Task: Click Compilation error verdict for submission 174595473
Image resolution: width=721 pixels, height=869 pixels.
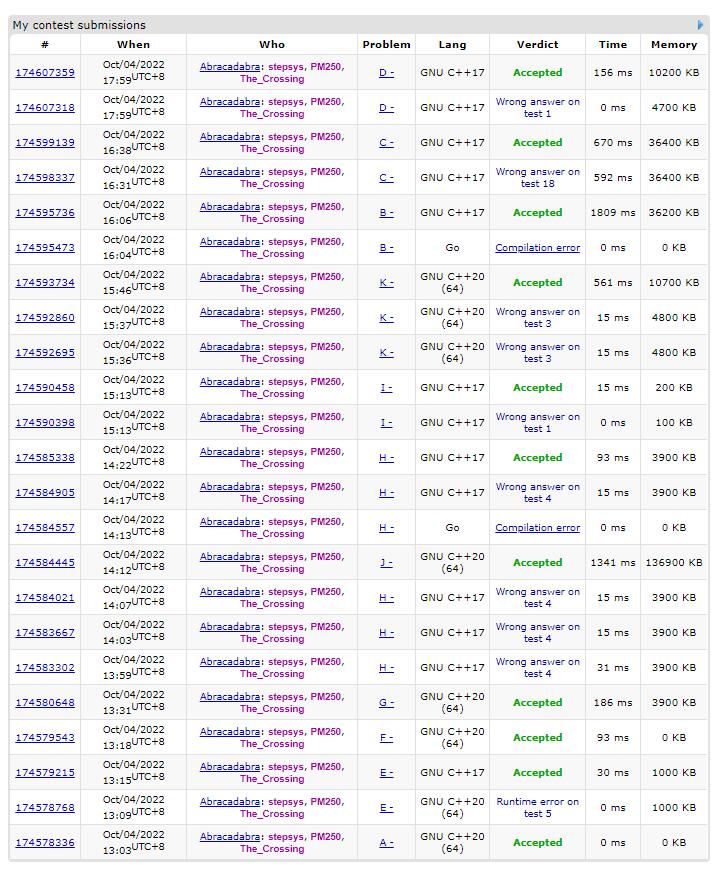Action: point(537,248)
